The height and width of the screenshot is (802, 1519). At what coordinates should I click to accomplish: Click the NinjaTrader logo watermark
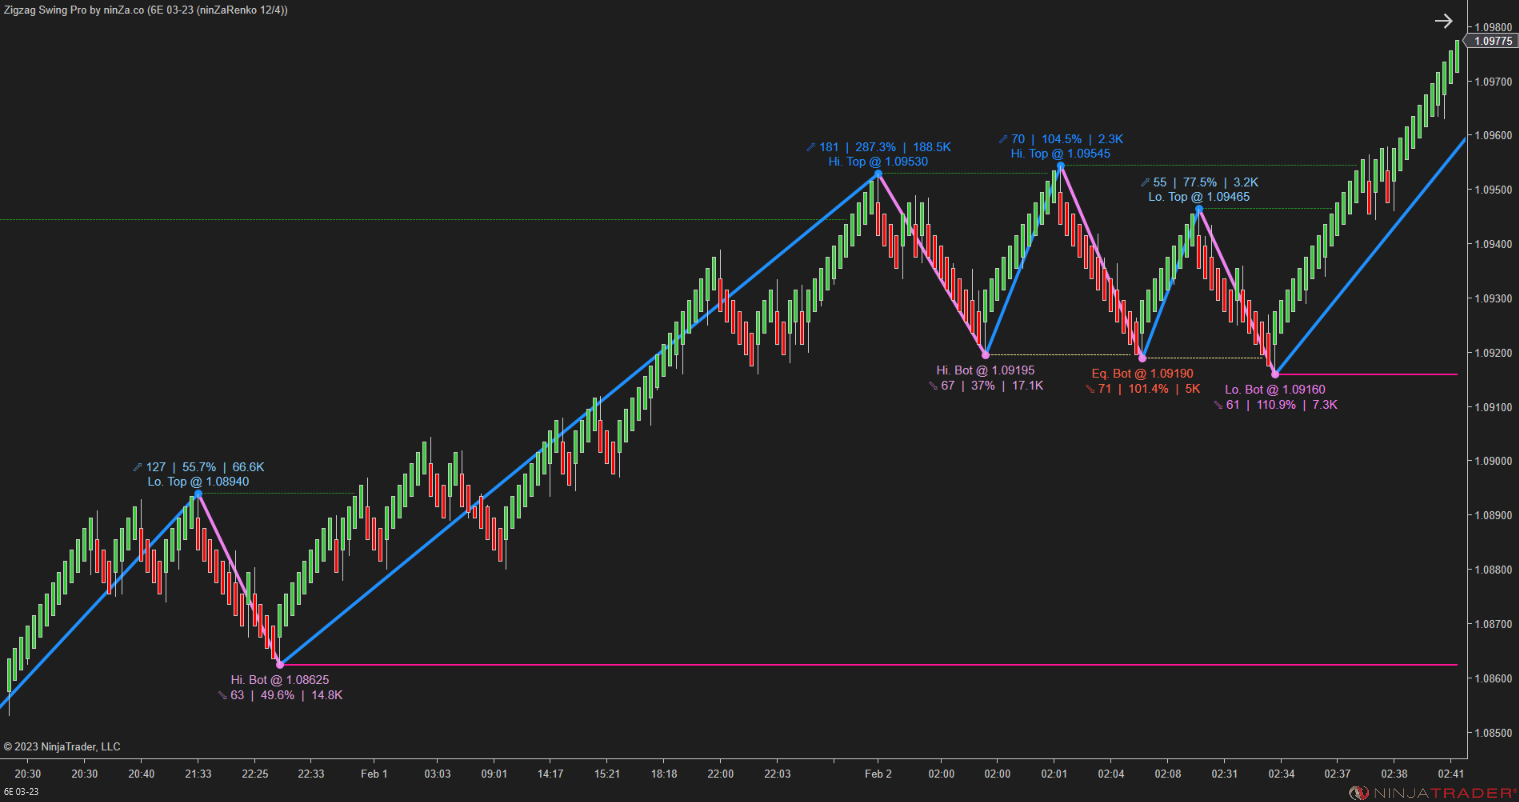tap(1430, 789)
